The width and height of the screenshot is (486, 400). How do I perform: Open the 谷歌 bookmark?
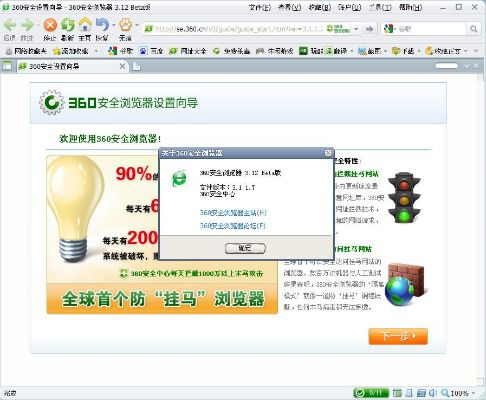pos(121,51)
